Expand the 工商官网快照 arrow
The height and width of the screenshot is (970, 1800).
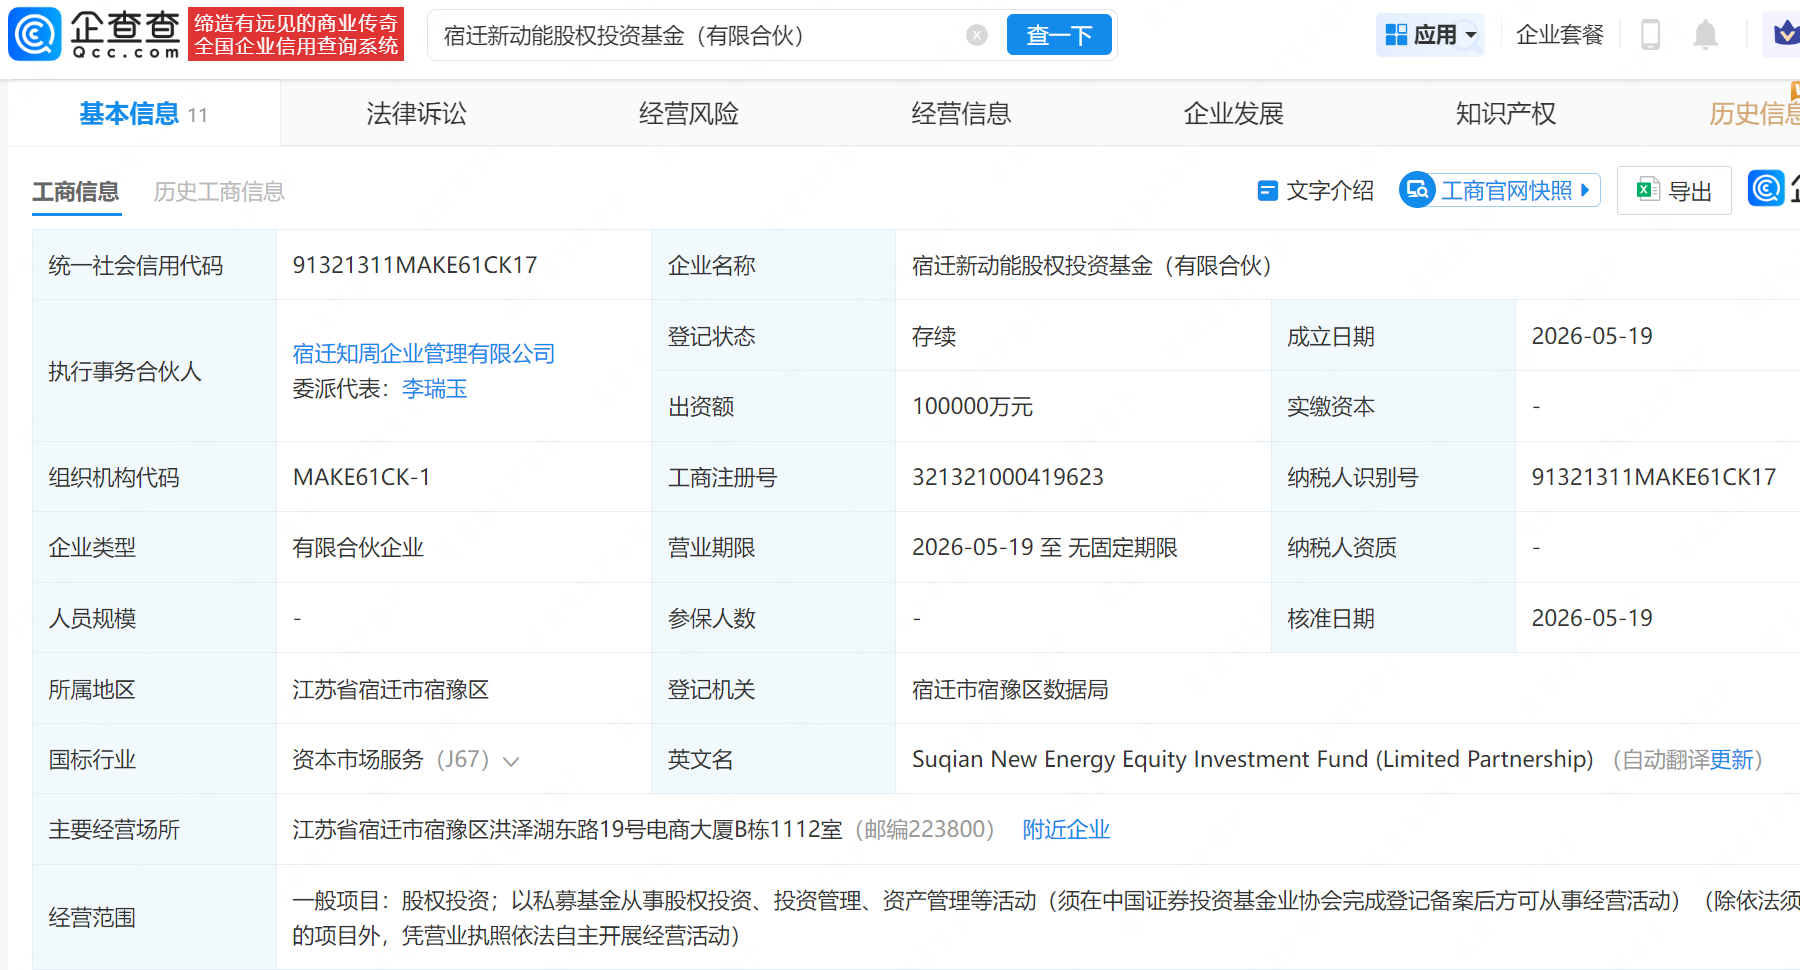pos(1585,190)
